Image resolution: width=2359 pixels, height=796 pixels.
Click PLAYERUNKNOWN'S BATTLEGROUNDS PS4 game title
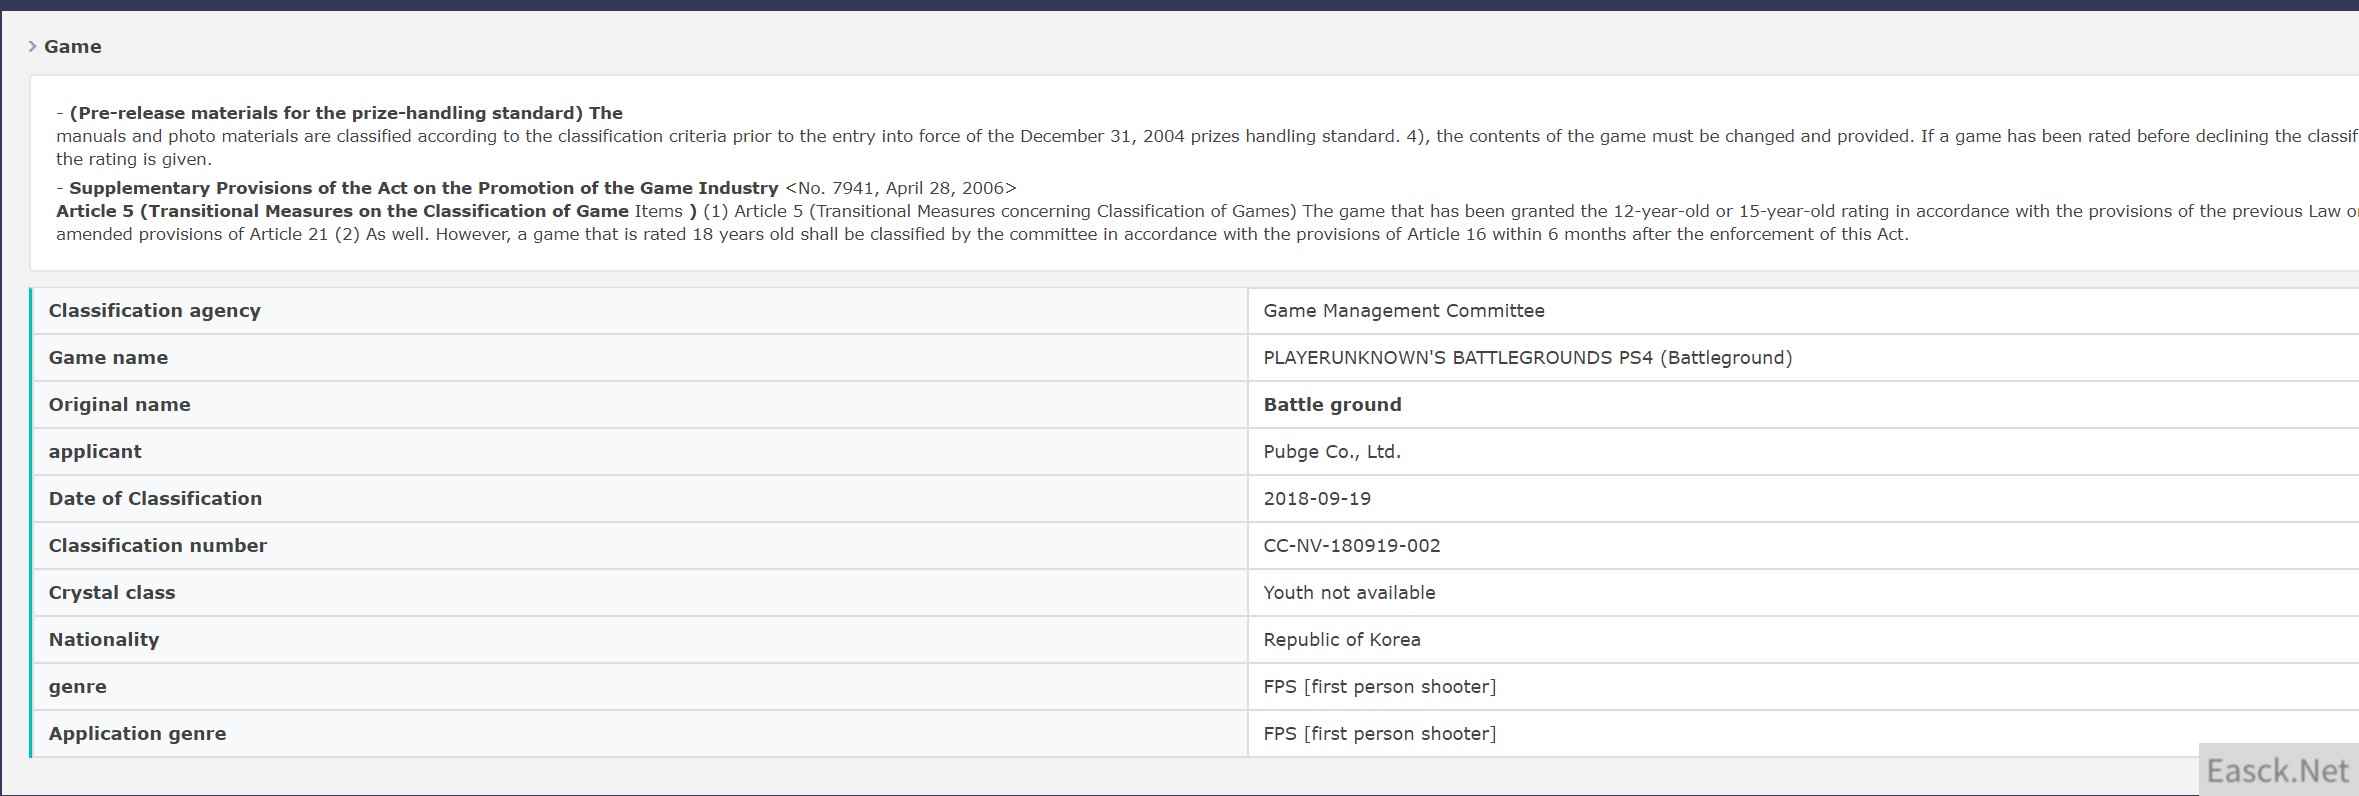[x=1527, y=358]
